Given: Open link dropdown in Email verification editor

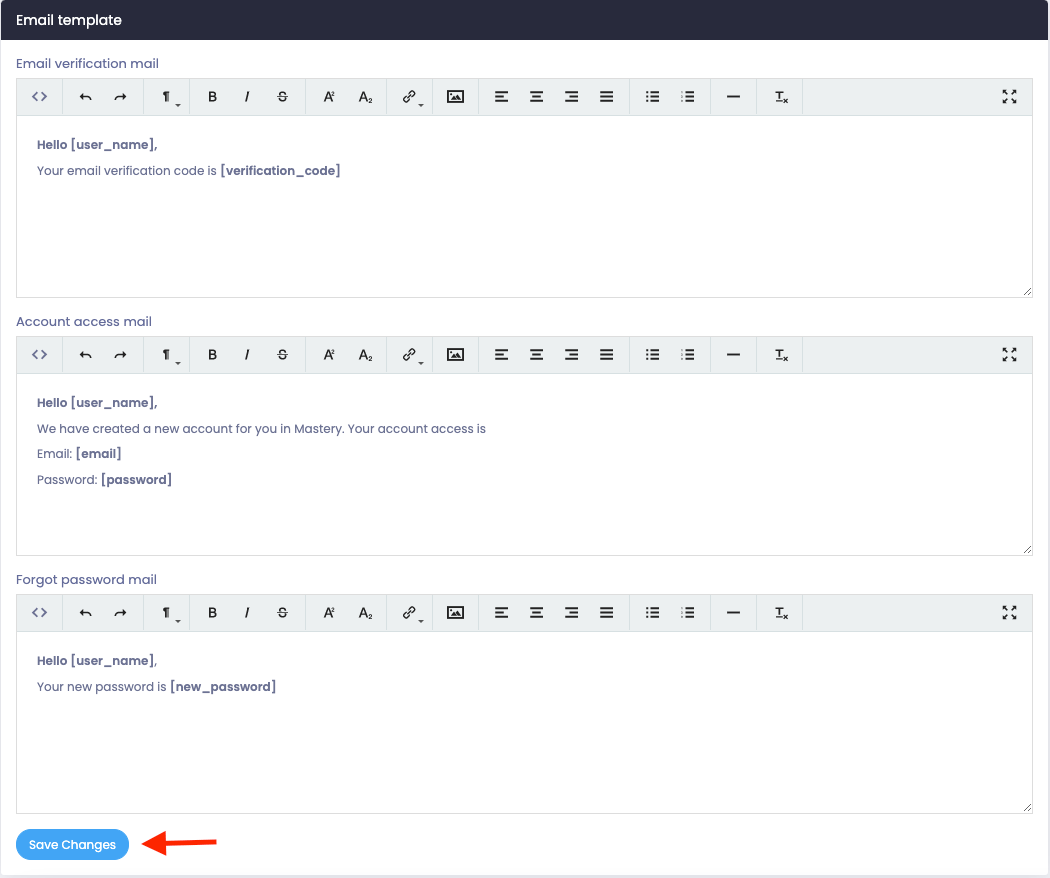Looking at the screenshot, I should point(410,97).
